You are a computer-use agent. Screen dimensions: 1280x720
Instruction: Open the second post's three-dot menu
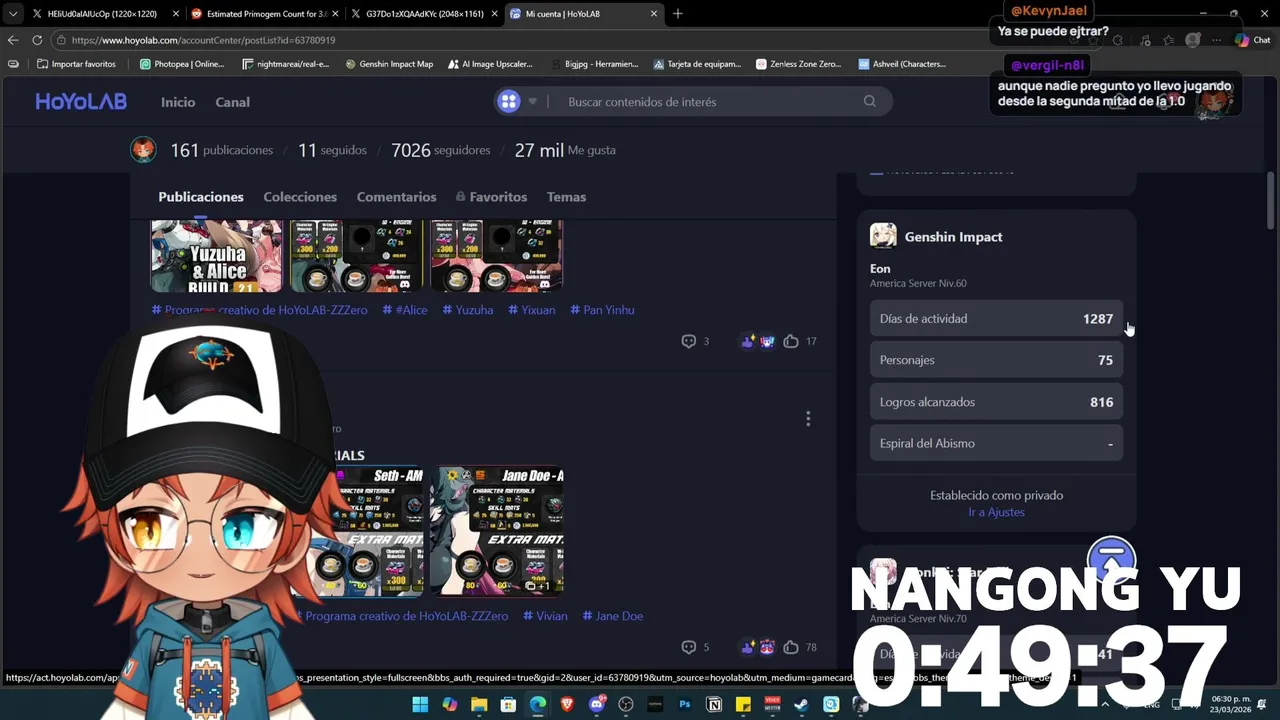pos(808,419)
